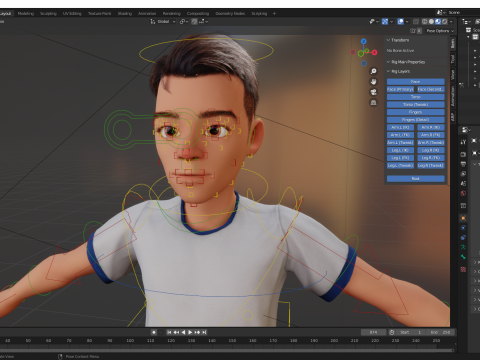Select rendered viewport shading mode

445,21
